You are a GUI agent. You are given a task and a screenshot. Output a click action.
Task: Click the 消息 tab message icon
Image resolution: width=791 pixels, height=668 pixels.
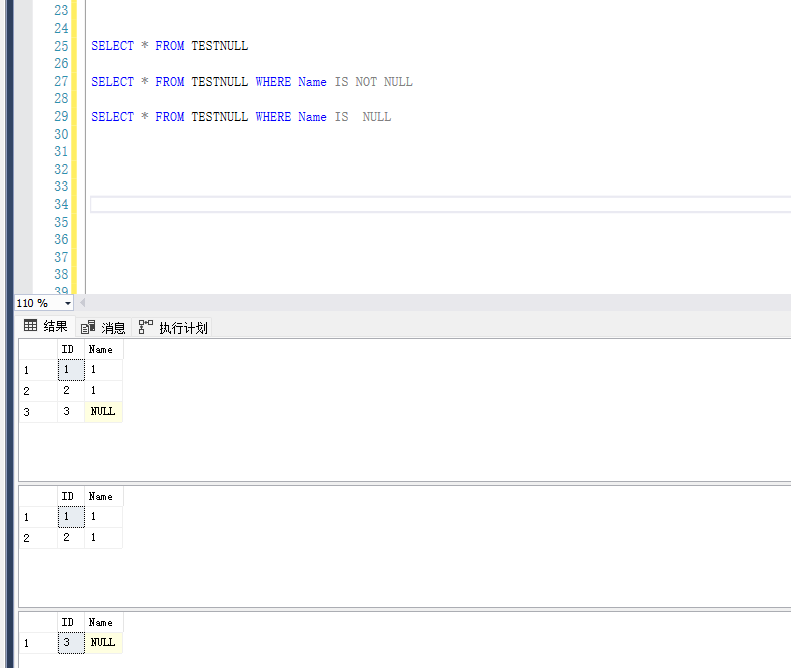coord(88,327)
